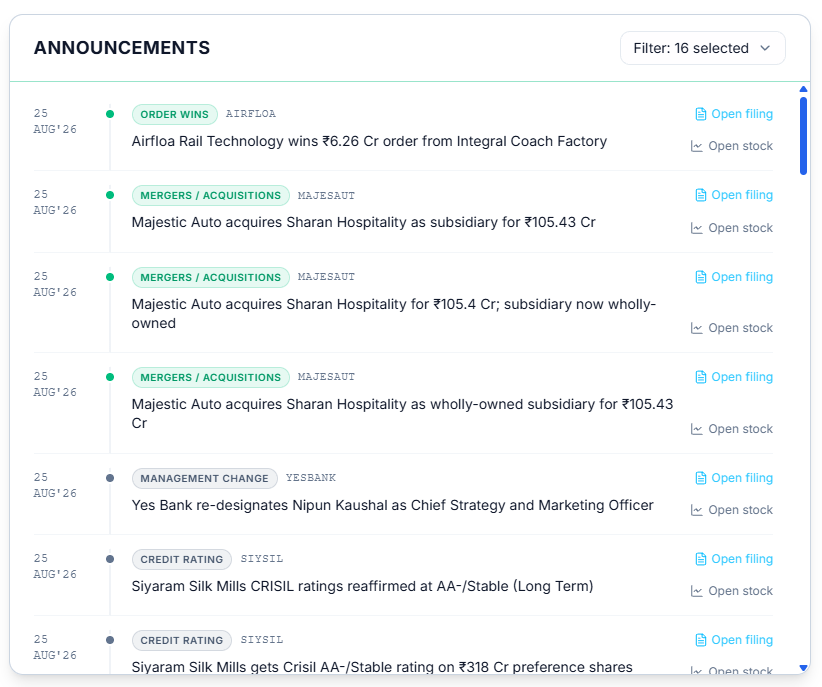Image resolution: width=822 pixels, height=687 pixels.
Task: Open stock for Majestic Auto subsidiary for ₹105.43 Cr
Action: pos(731,228)
